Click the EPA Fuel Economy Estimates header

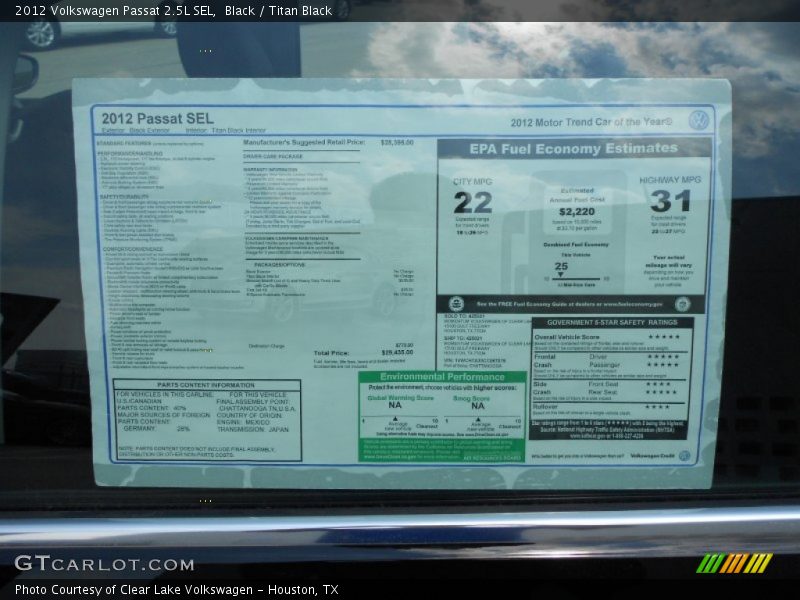tap(573, 148)
